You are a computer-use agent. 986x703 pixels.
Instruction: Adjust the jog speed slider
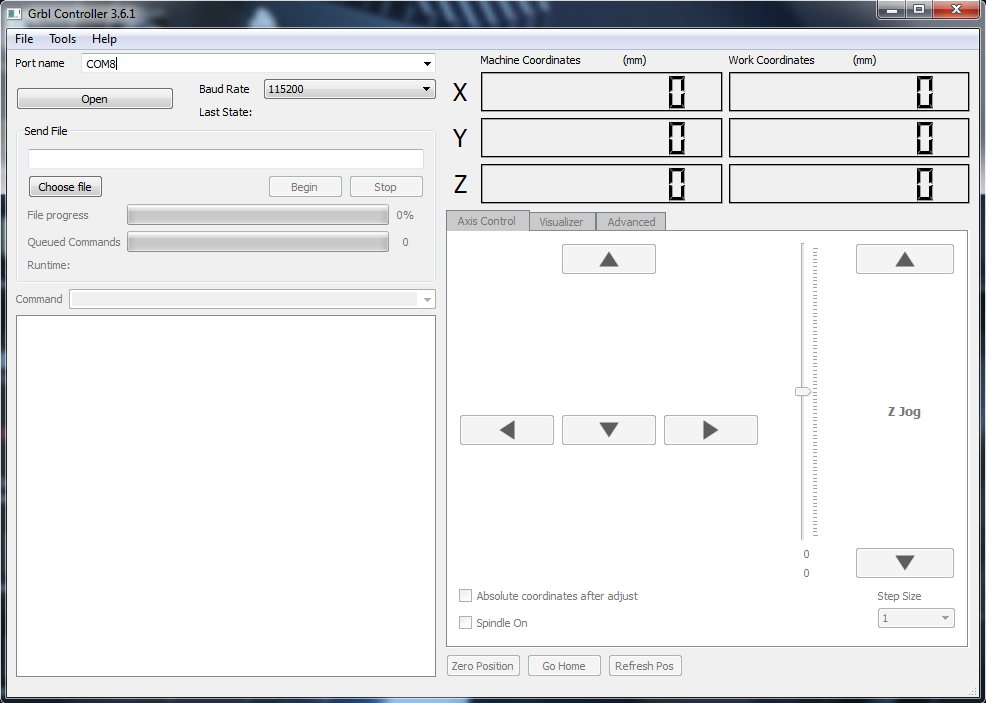coord(802,392)
